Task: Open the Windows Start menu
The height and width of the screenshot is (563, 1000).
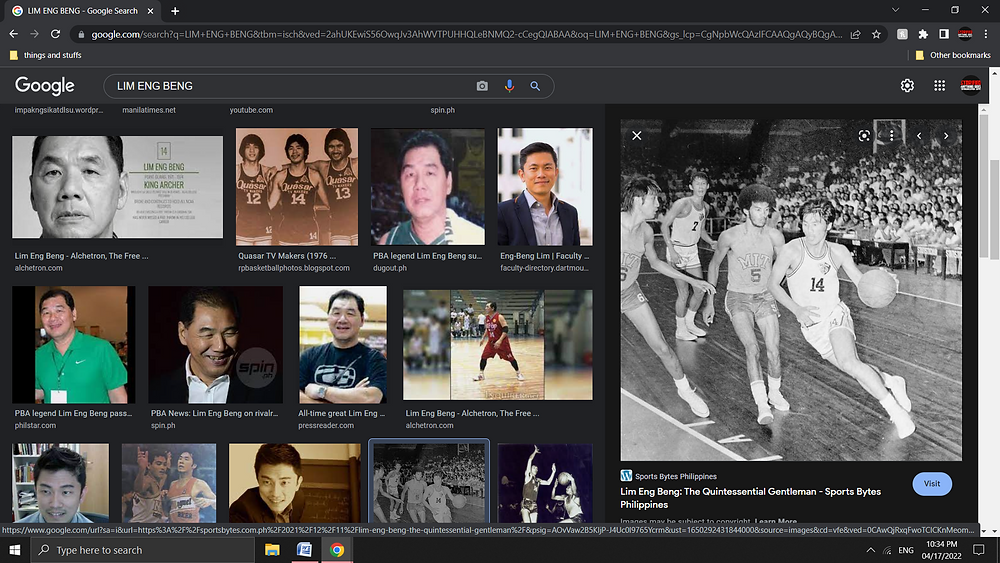Action: point(15,550)
